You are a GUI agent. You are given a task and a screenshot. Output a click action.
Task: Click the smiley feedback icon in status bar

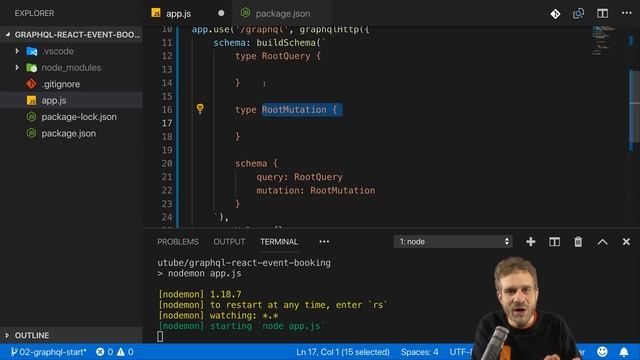tap(602, 351)
